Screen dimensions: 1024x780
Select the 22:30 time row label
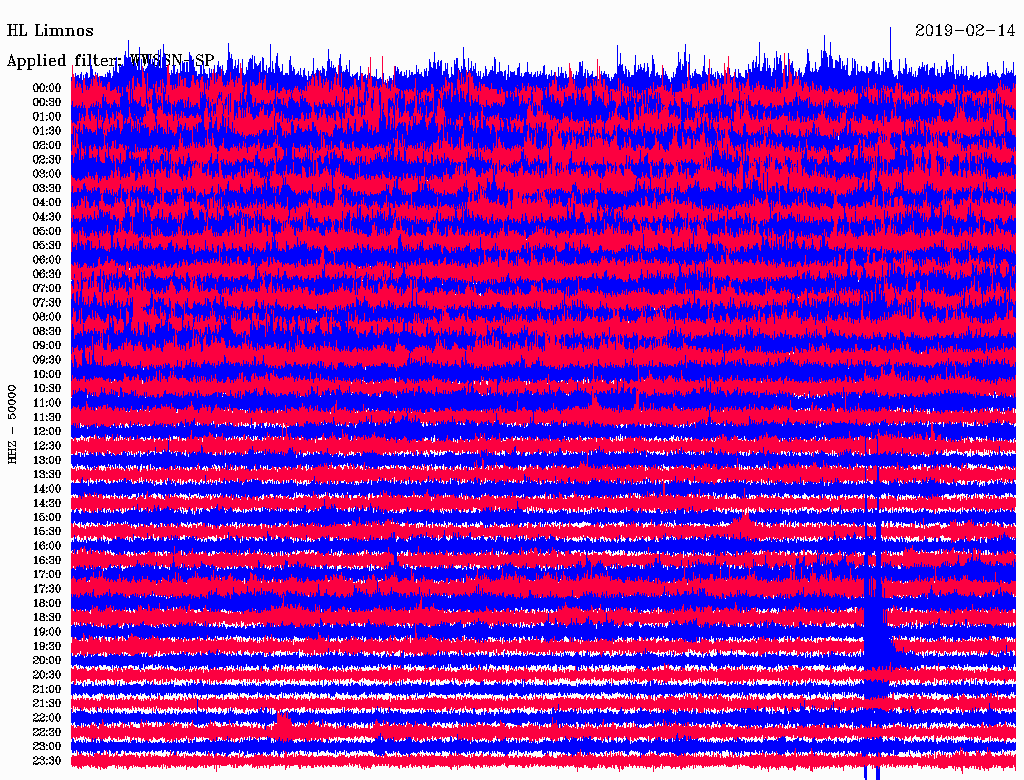point(47,732)
